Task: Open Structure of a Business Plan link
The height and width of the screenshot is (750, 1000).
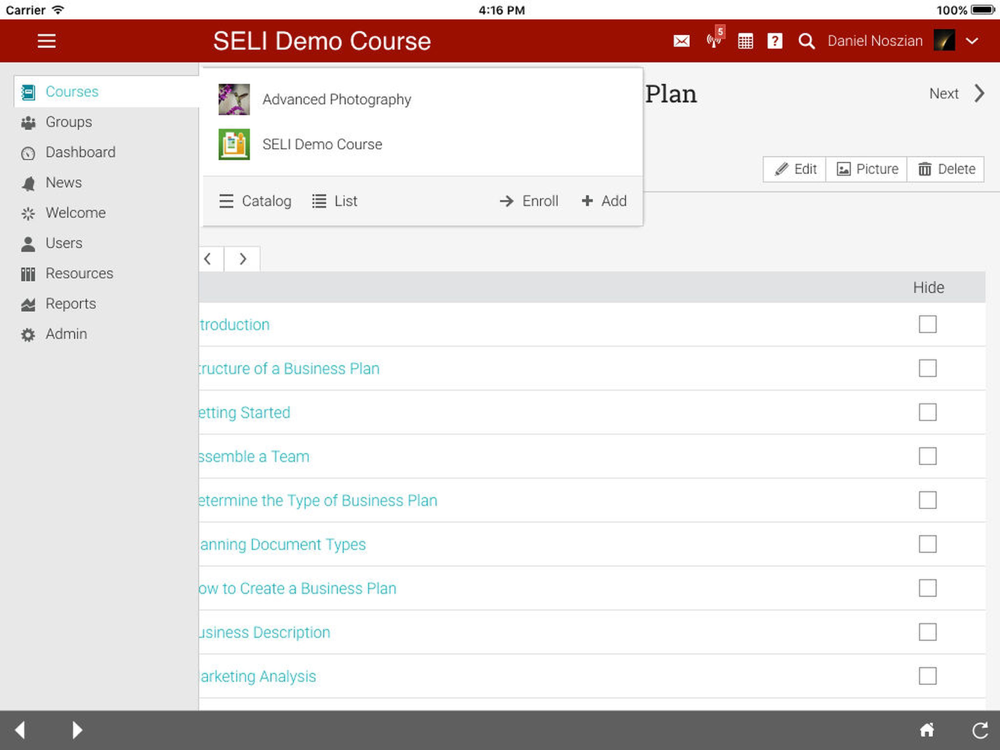Action: (289, 369)
